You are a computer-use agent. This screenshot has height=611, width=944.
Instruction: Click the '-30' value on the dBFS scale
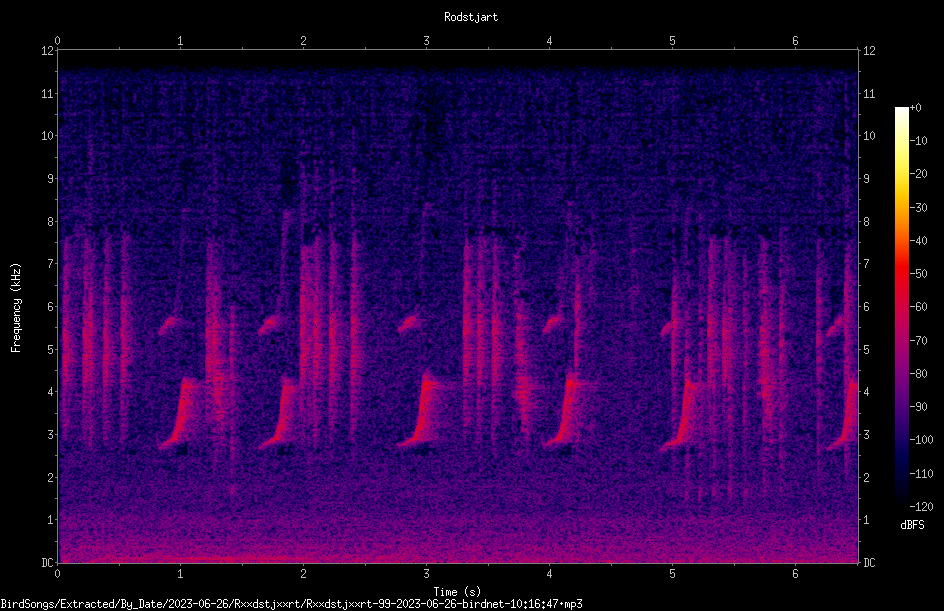(918, 208)
